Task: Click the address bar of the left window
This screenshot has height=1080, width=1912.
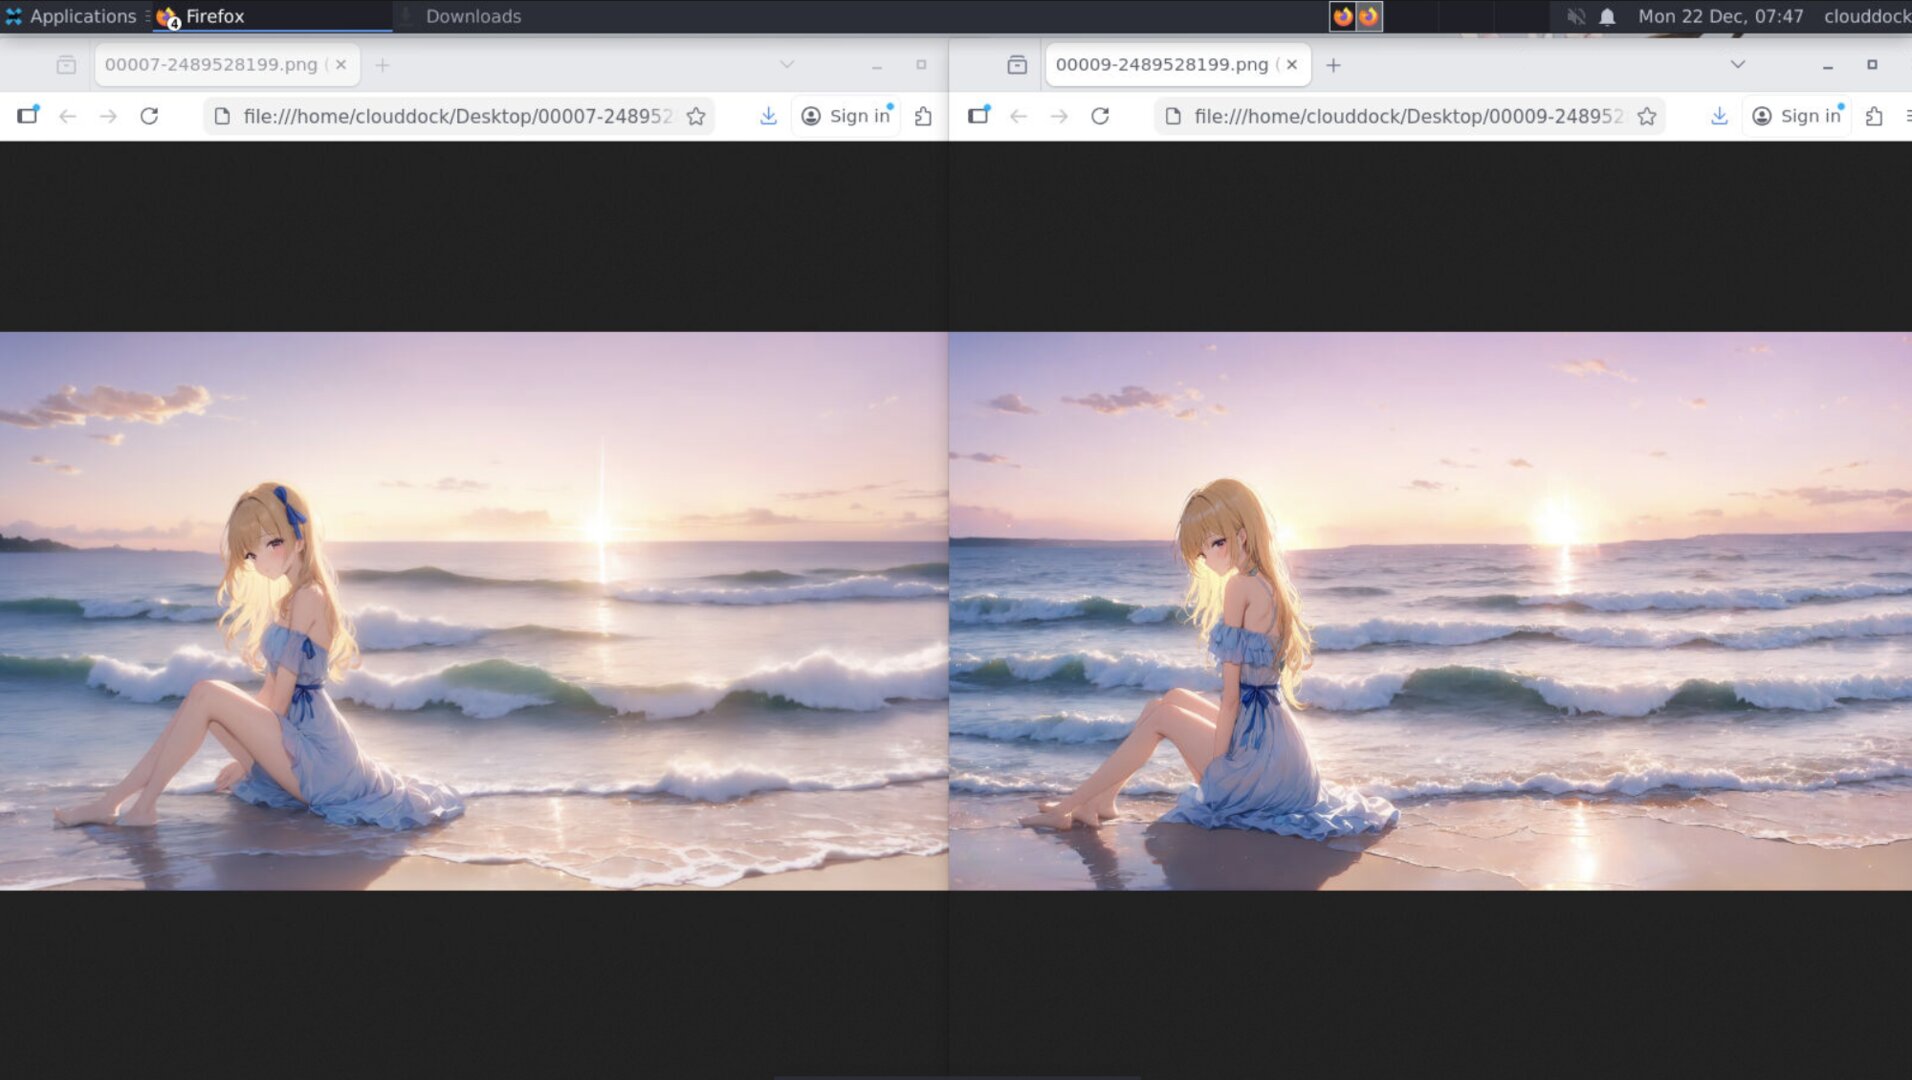Action: pyautogui.click(x=450, y=116)
